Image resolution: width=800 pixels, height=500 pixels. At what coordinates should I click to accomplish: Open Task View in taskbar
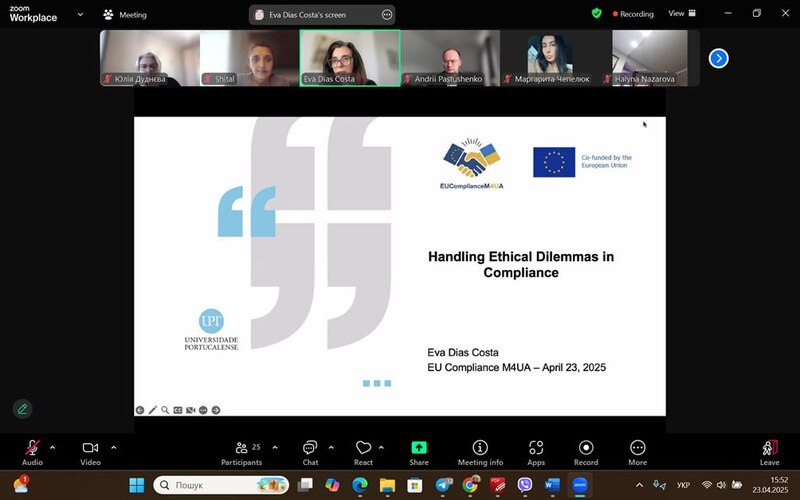tap(305, 485)
